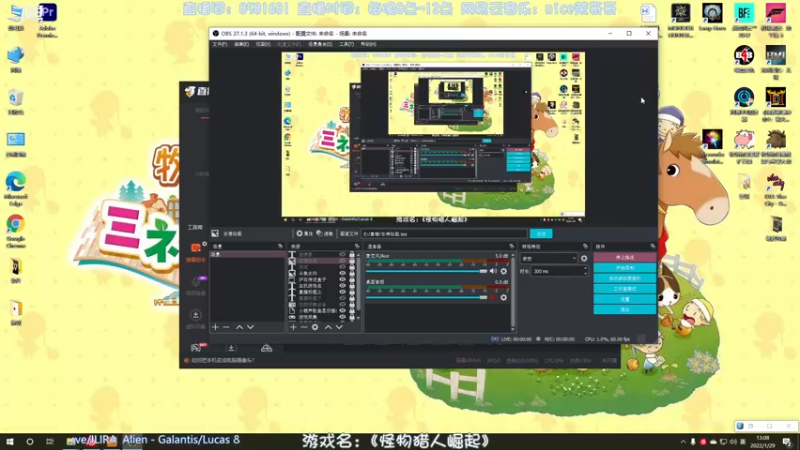The image size is (800, 450).
Task: Pop out the Audio Mixer dock icon
Action: 512,246
